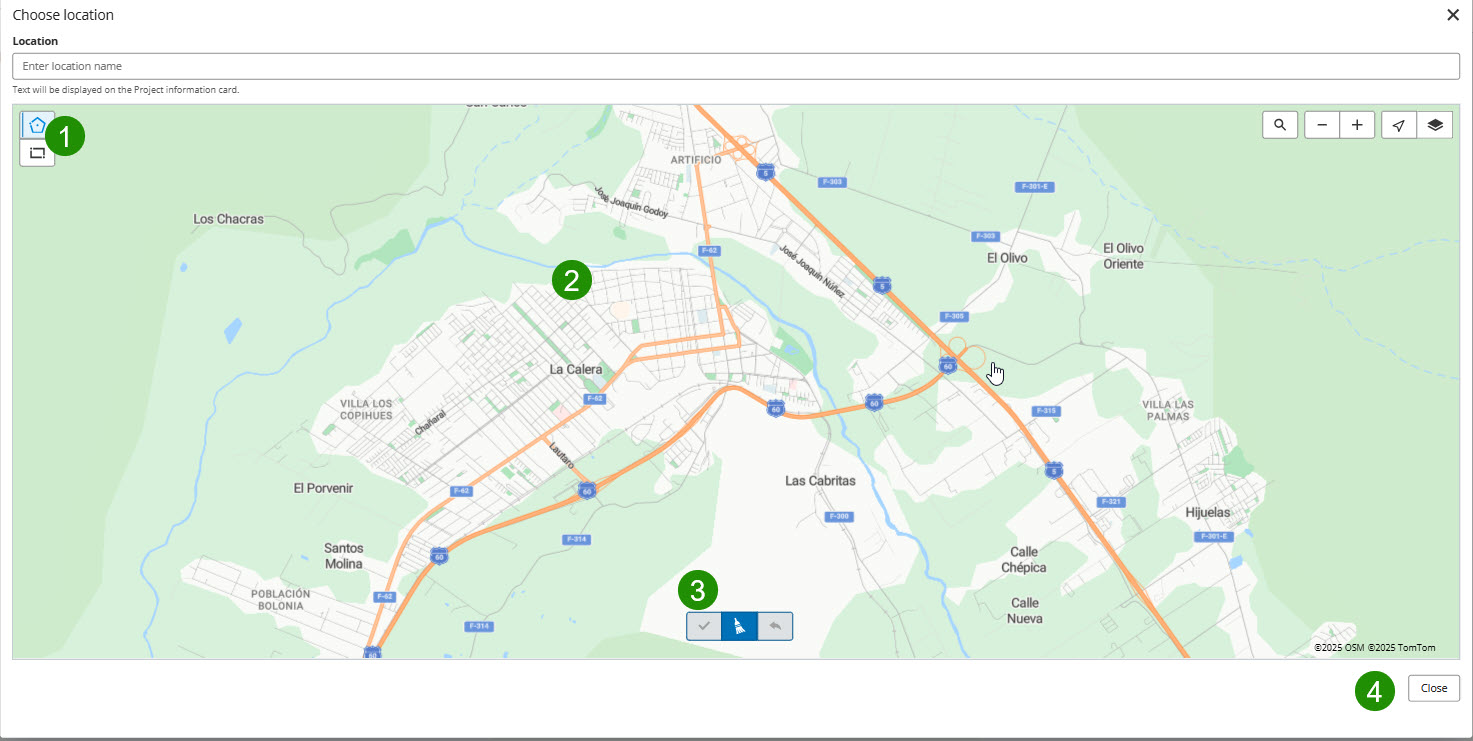Image resolution: width=1473 pixels, height=741 pixels.
Task: Click the Calle Nueva map label
Action: (x=1025, y=611)
